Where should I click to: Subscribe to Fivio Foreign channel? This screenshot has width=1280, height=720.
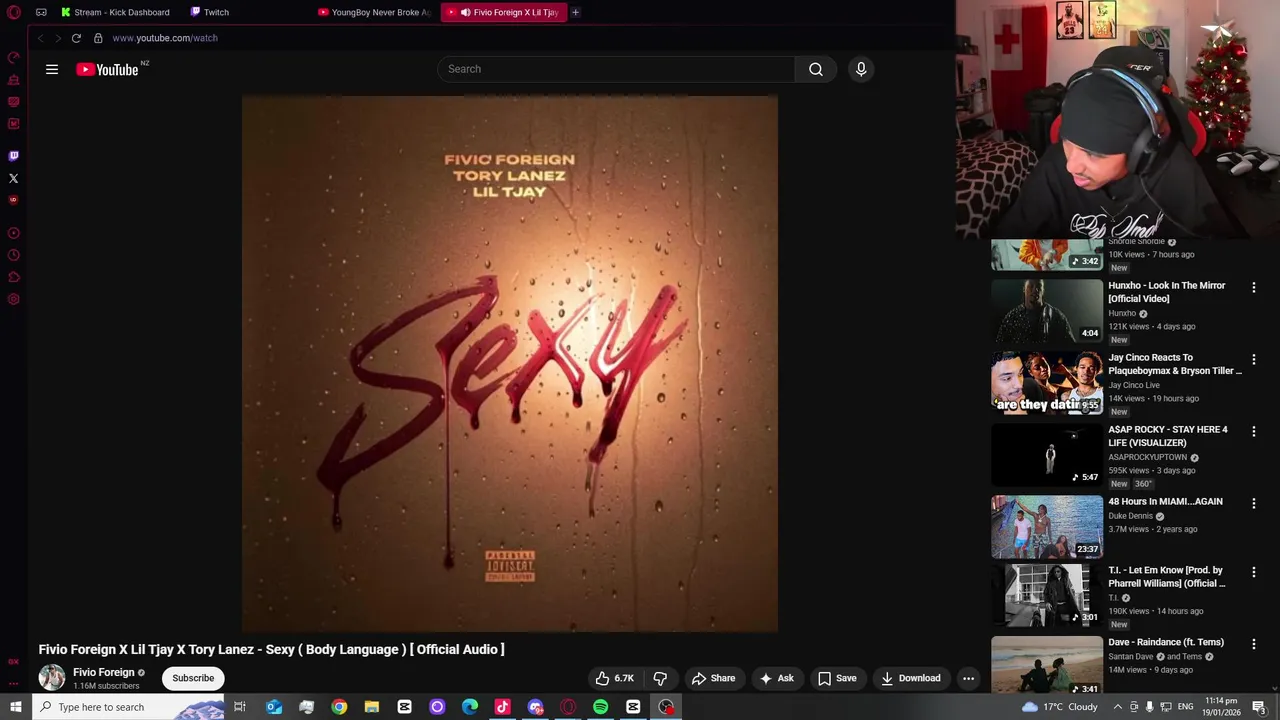(x=193, y=678)
